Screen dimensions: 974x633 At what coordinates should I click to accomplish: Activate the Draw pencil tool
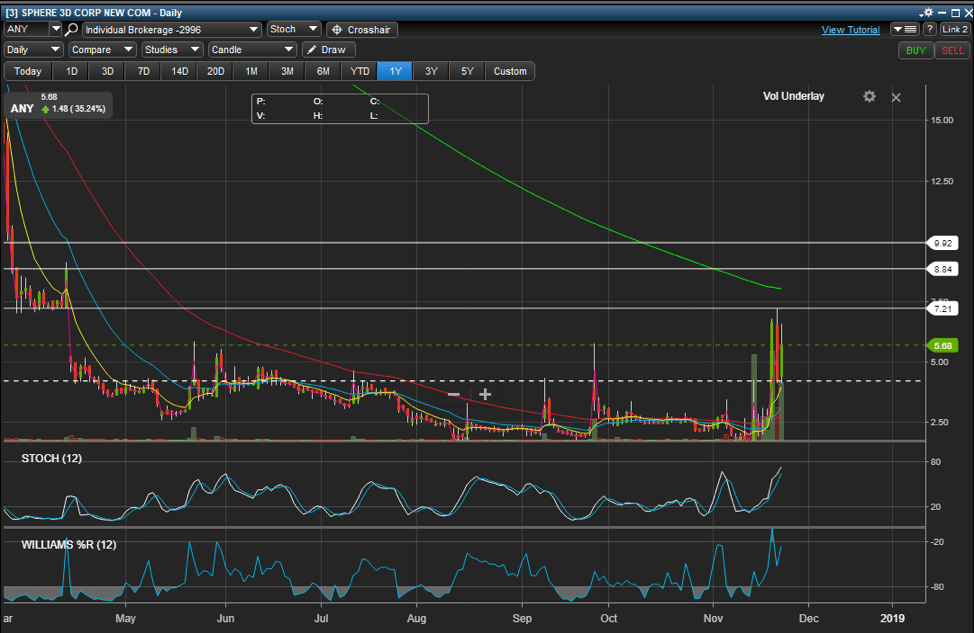coord(328,50)
